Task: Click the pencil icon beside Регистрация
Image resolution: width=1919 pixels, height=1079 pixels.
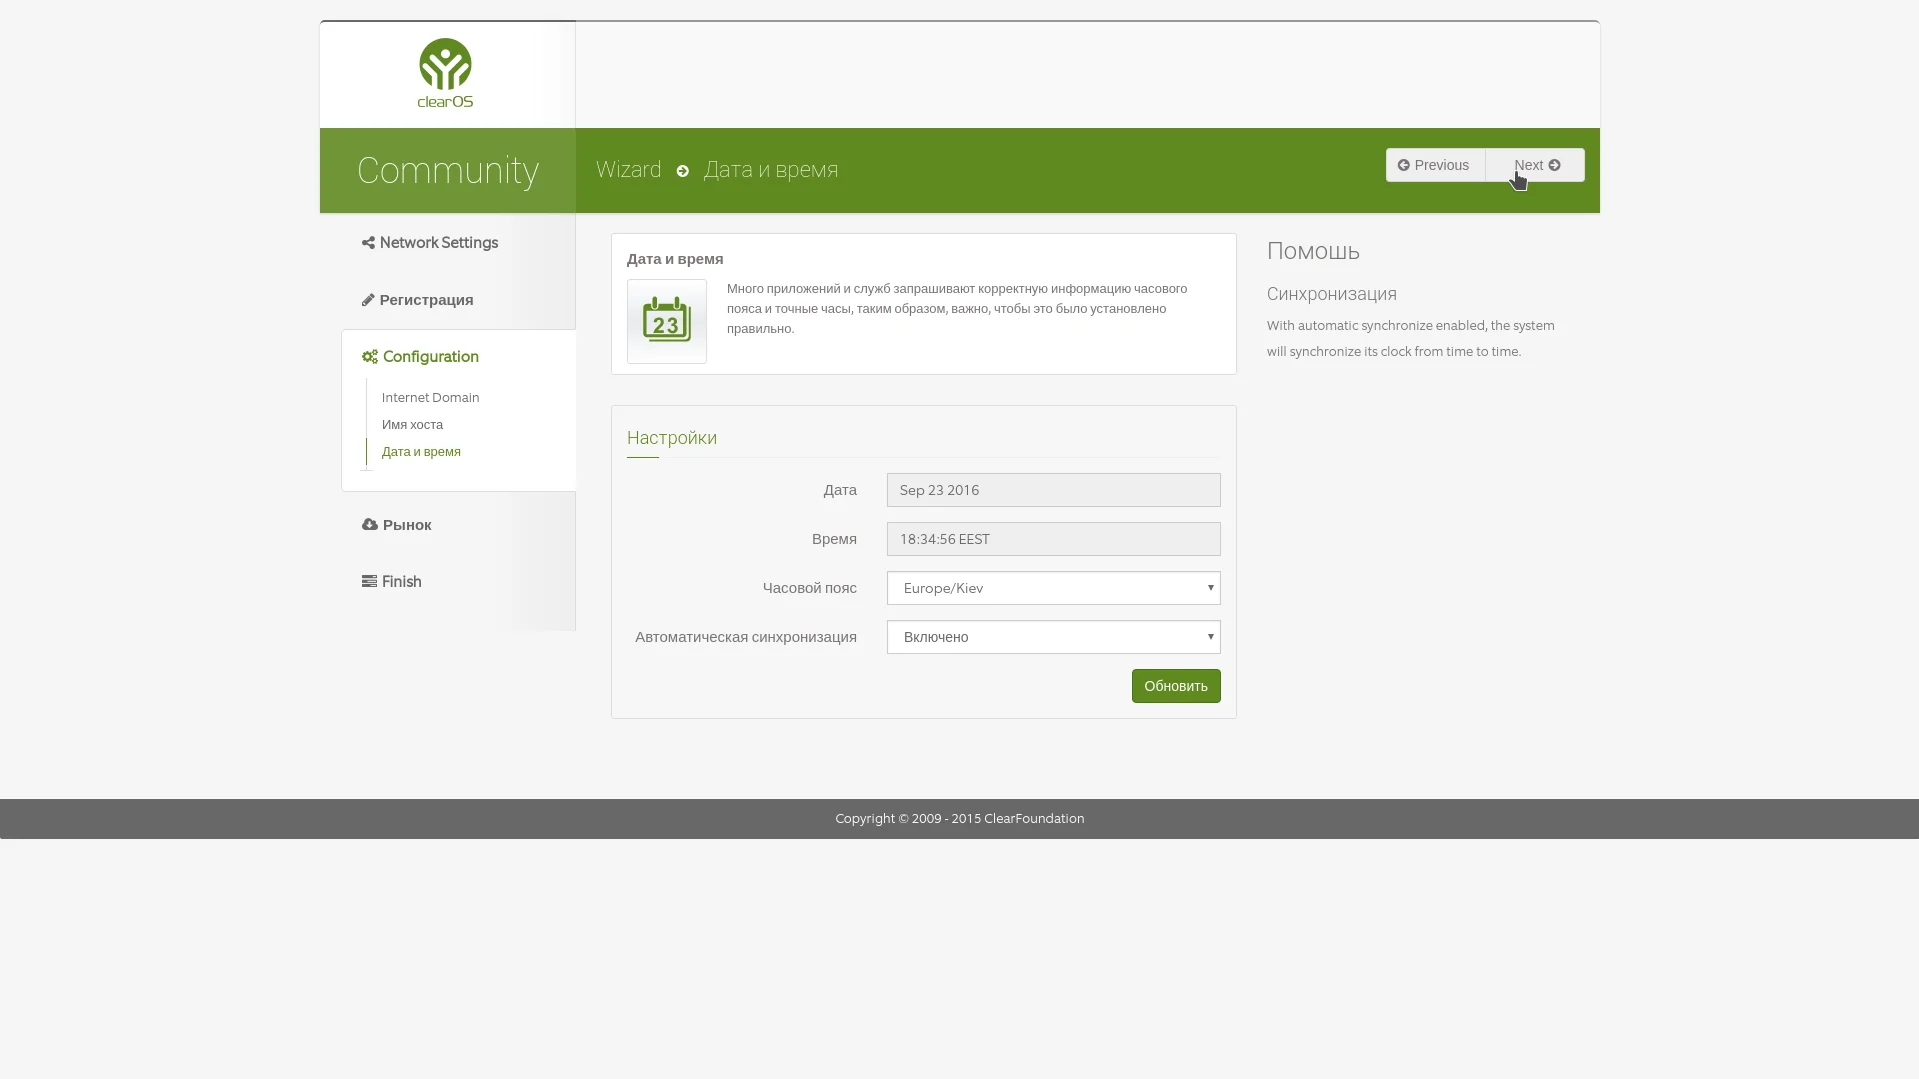Action: tap(368, 300)
